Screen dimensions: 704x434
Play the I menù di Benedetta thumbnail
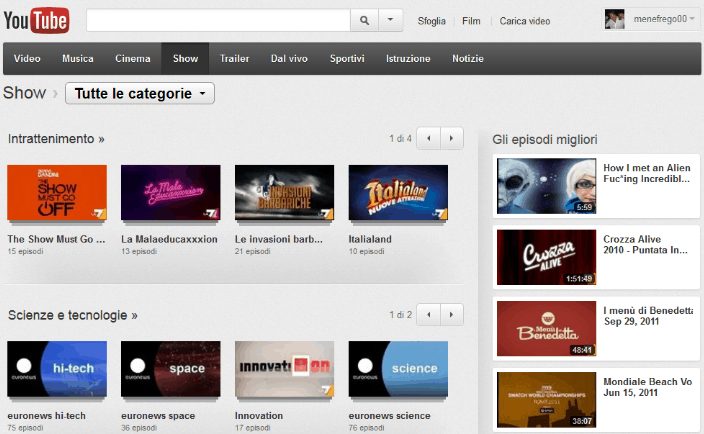pyautogui.click(x=546, y=329)
